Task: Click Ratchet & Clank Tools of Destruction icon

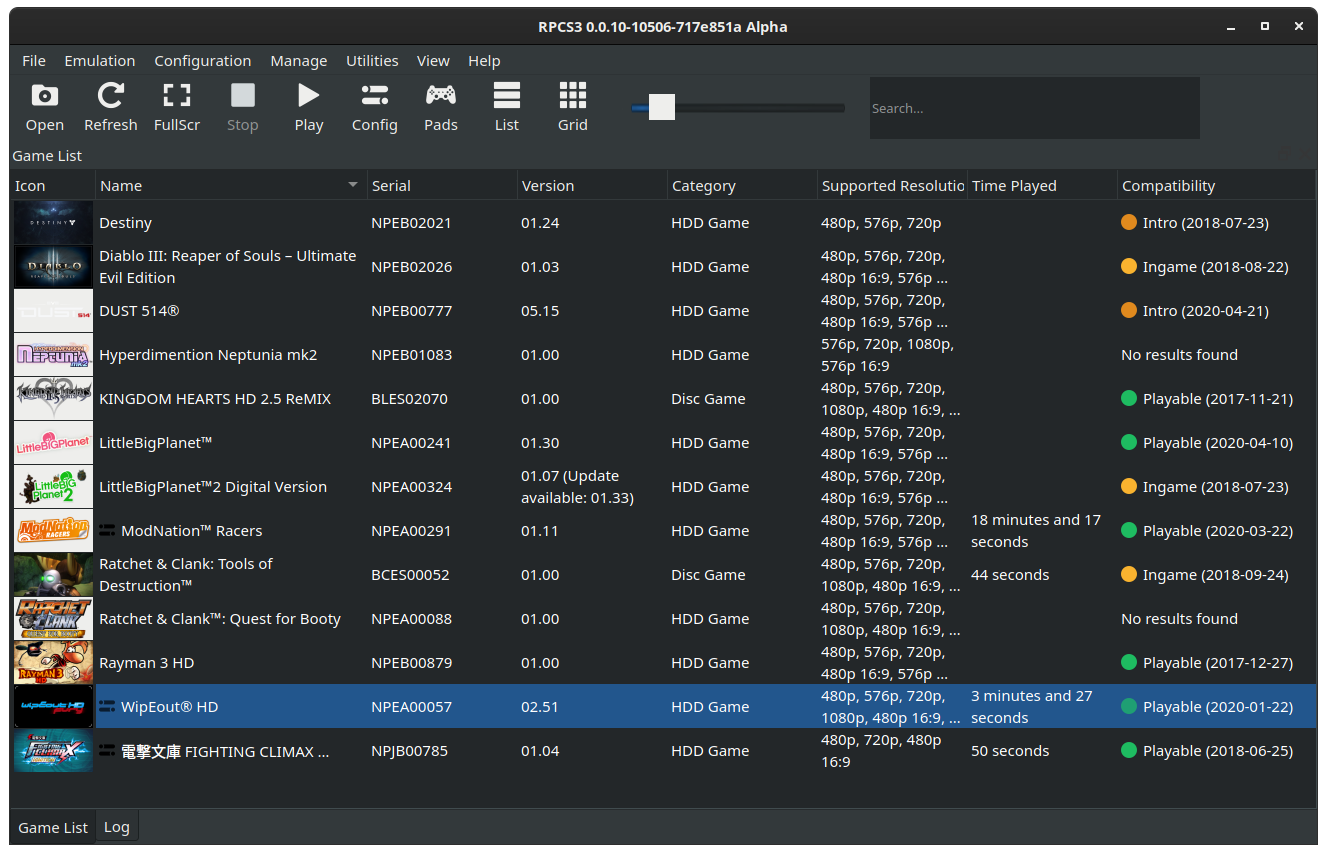Action: pos(54,575)
